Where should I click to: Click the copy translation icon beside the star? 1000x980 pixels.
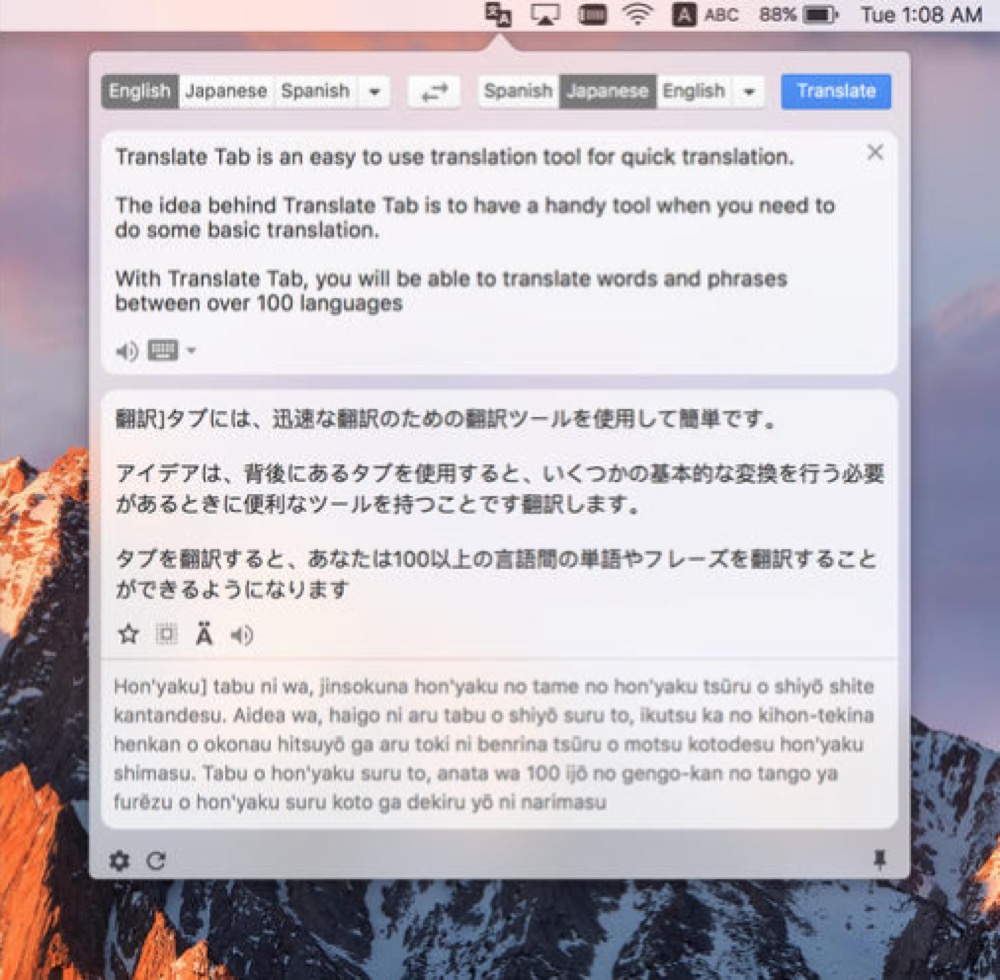coord(166,634)
